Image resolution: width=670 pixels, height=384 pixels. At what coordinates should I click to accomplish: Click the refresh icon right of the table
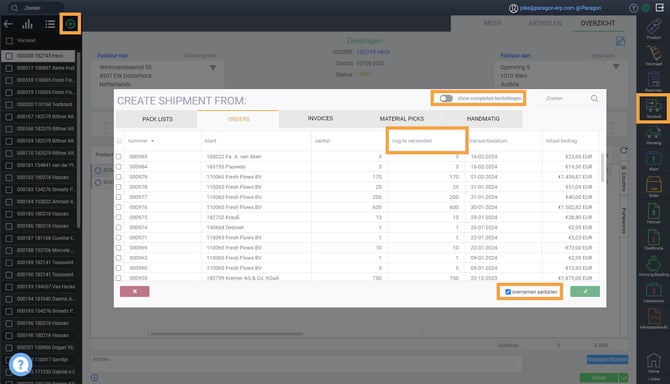coord(624,150)
